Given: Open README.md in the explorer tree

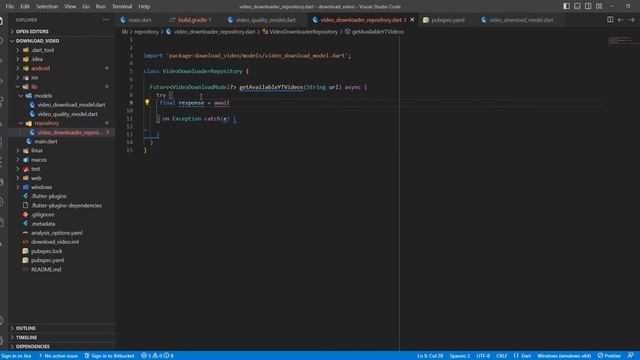Looking at the screenshot, I should coord(46,269).
